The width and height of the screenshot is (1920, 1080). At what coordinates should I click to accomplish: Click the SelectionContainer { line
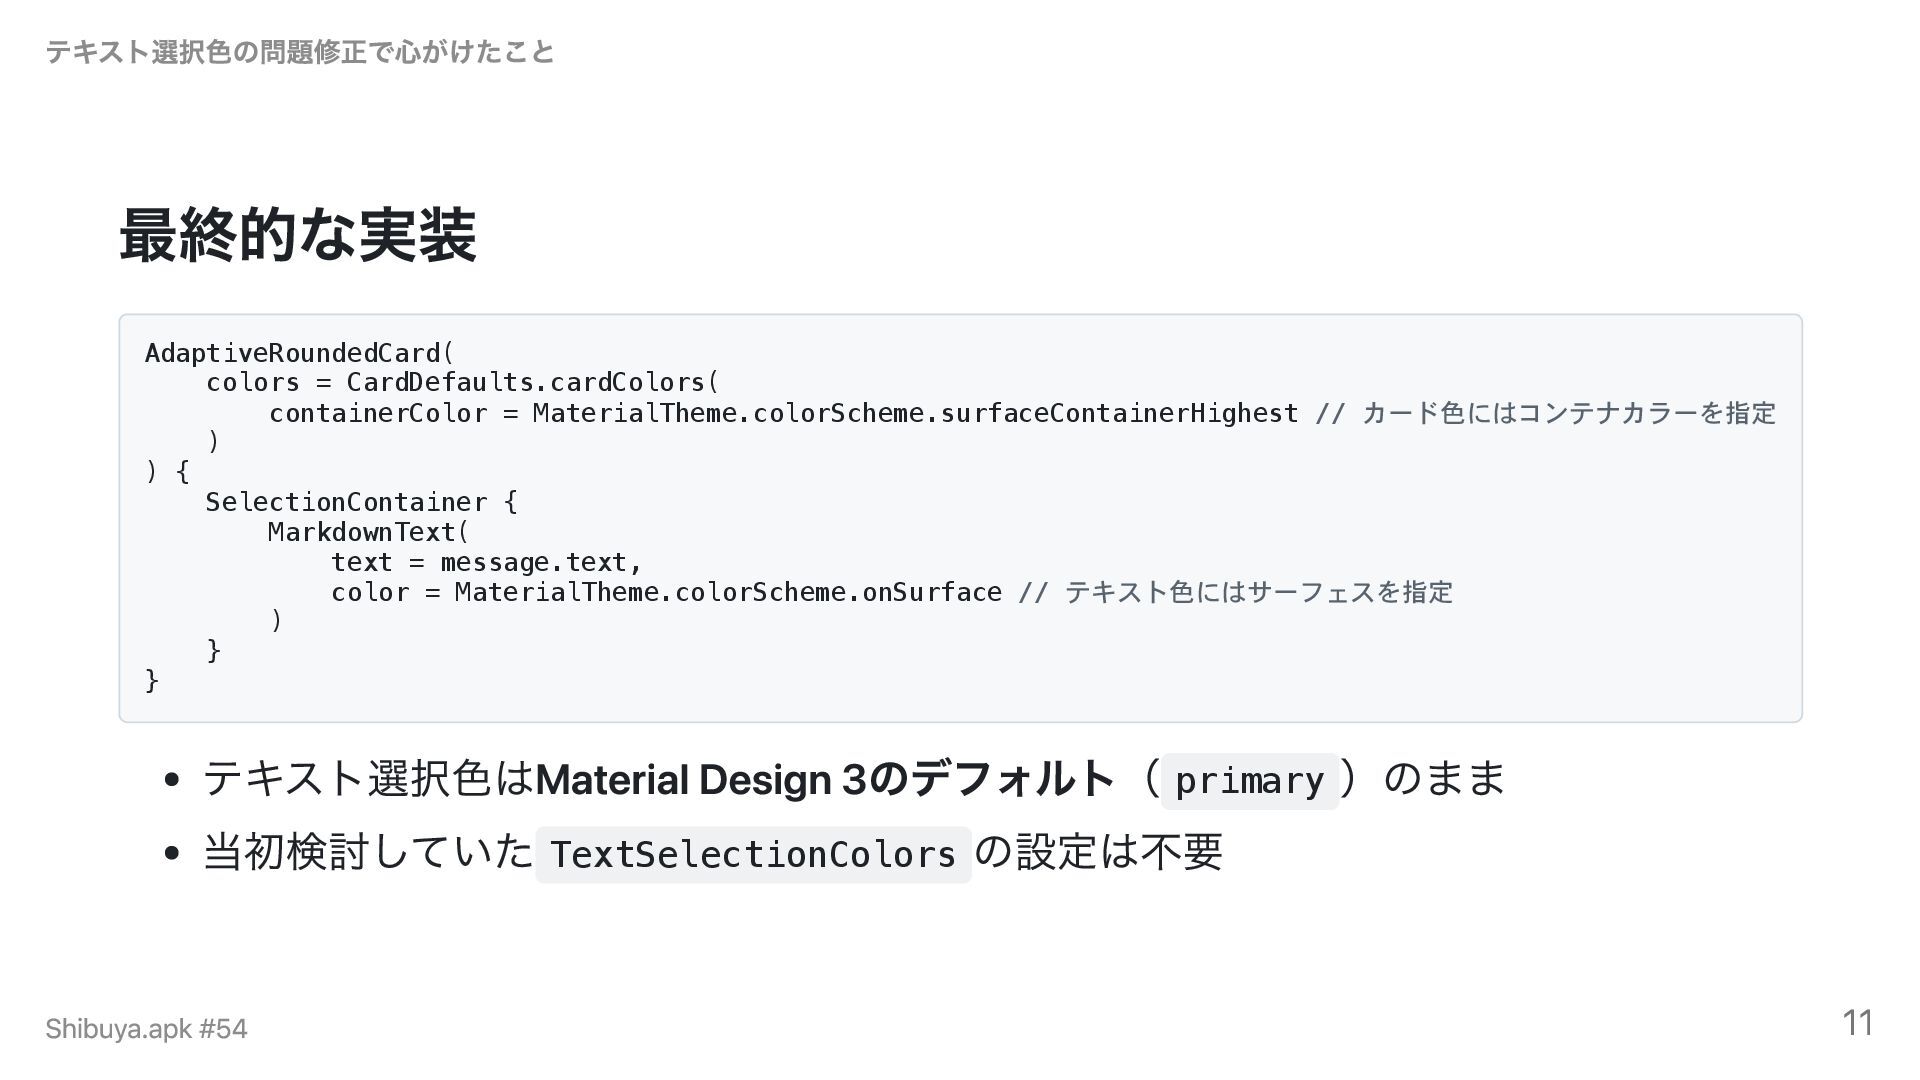361,502
